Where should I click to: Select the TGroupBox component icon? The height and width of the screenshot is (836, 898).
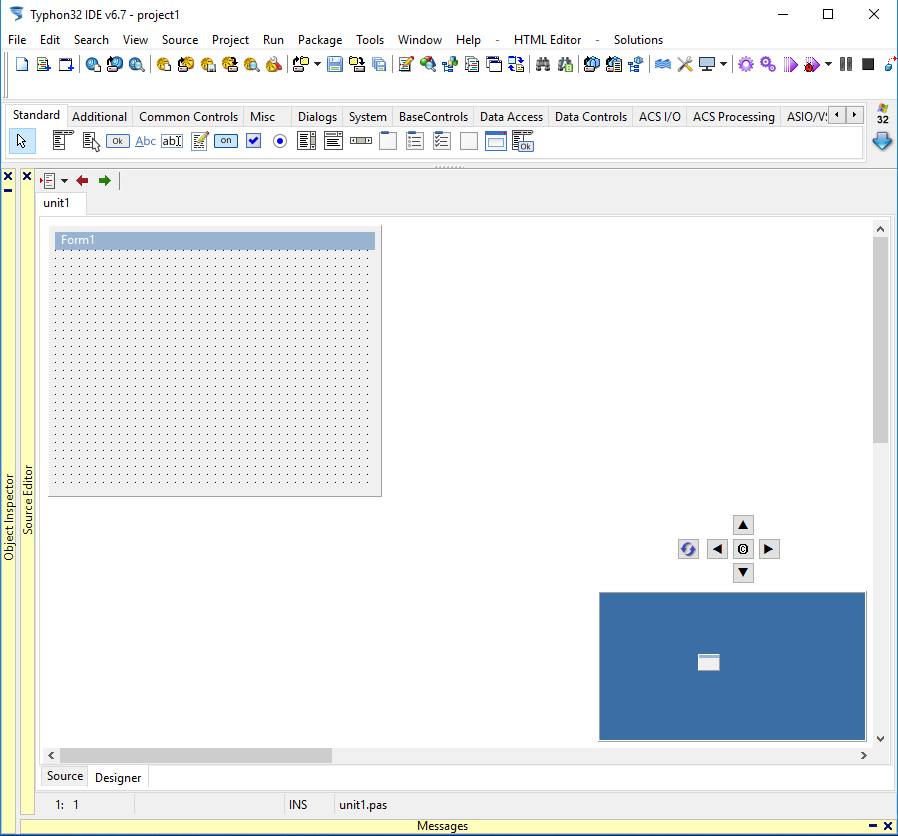tap(388, 141)
